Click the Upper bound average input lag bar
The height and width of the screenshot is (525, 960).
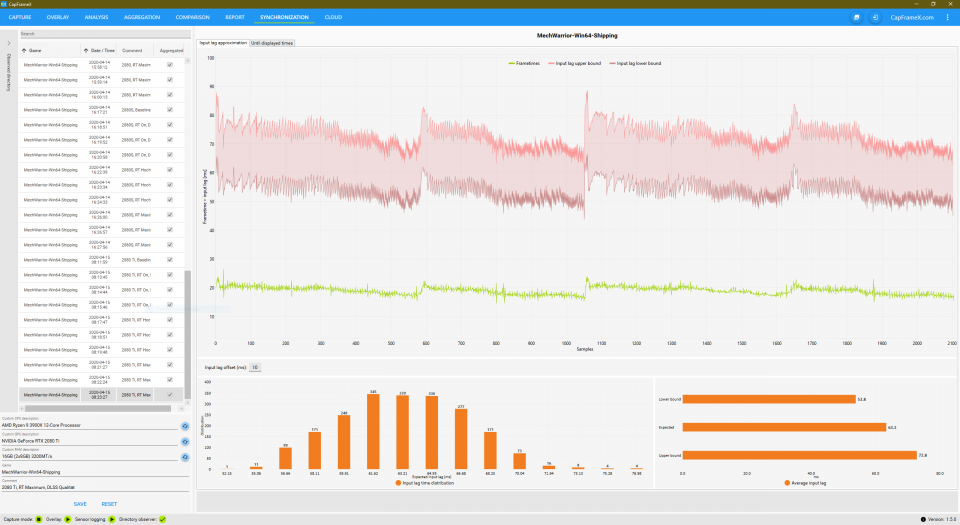click(800, 455)
